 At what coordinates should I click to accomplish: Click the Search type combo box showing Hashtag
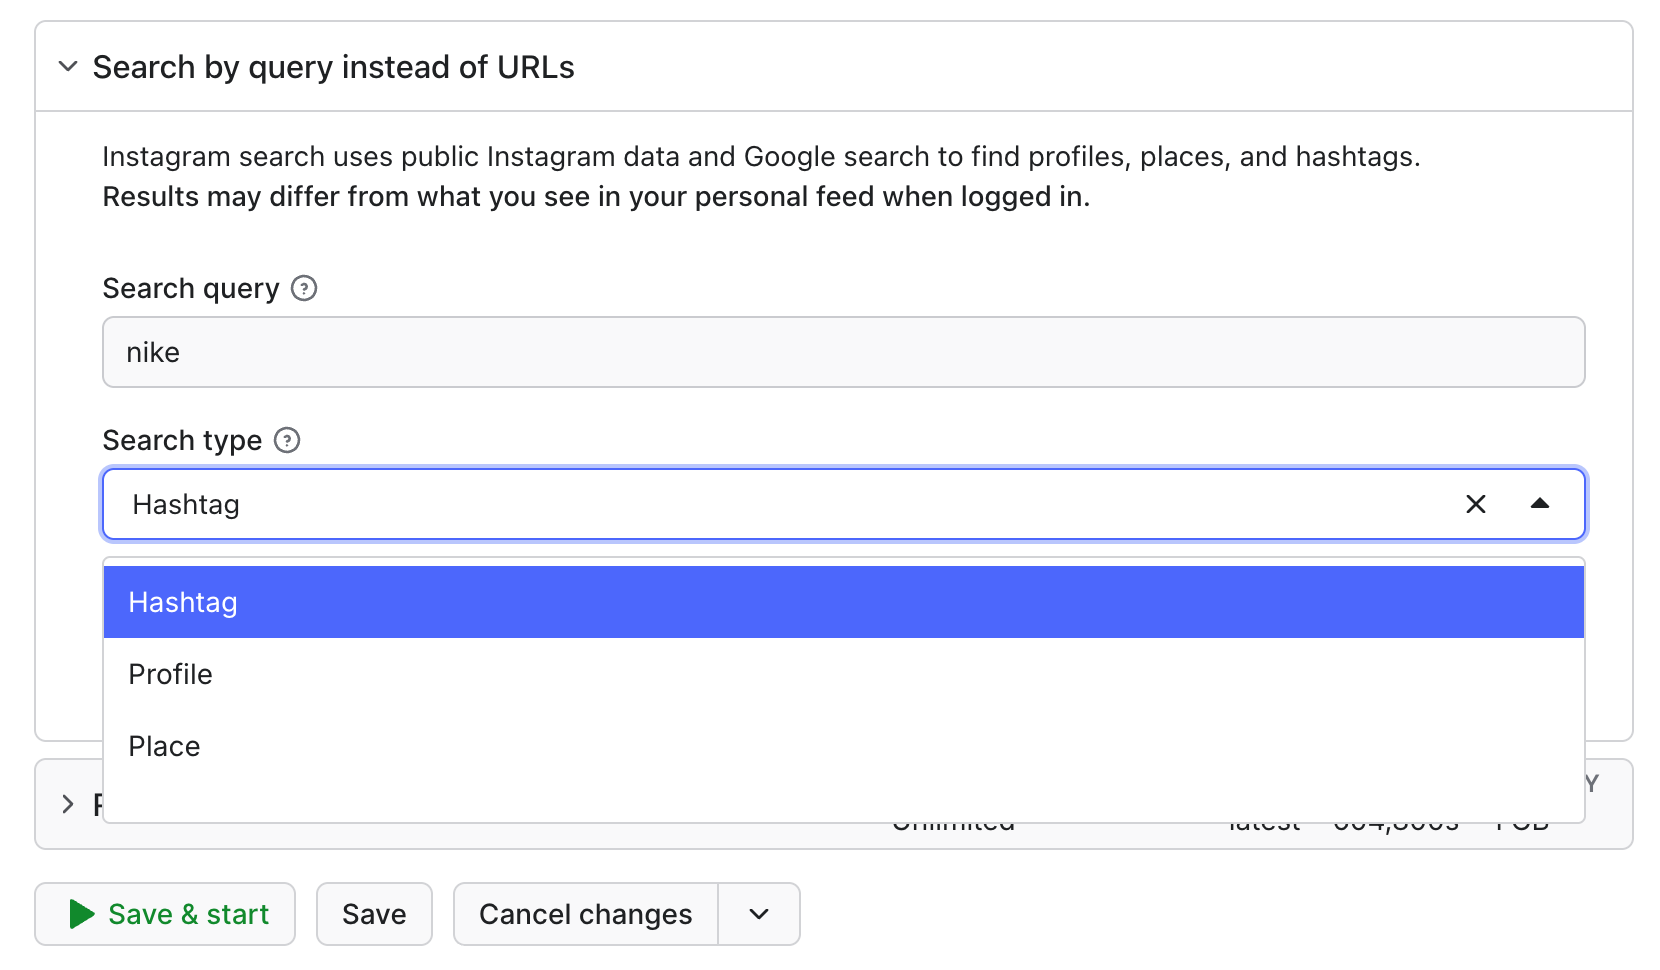[x=843, y=504]
